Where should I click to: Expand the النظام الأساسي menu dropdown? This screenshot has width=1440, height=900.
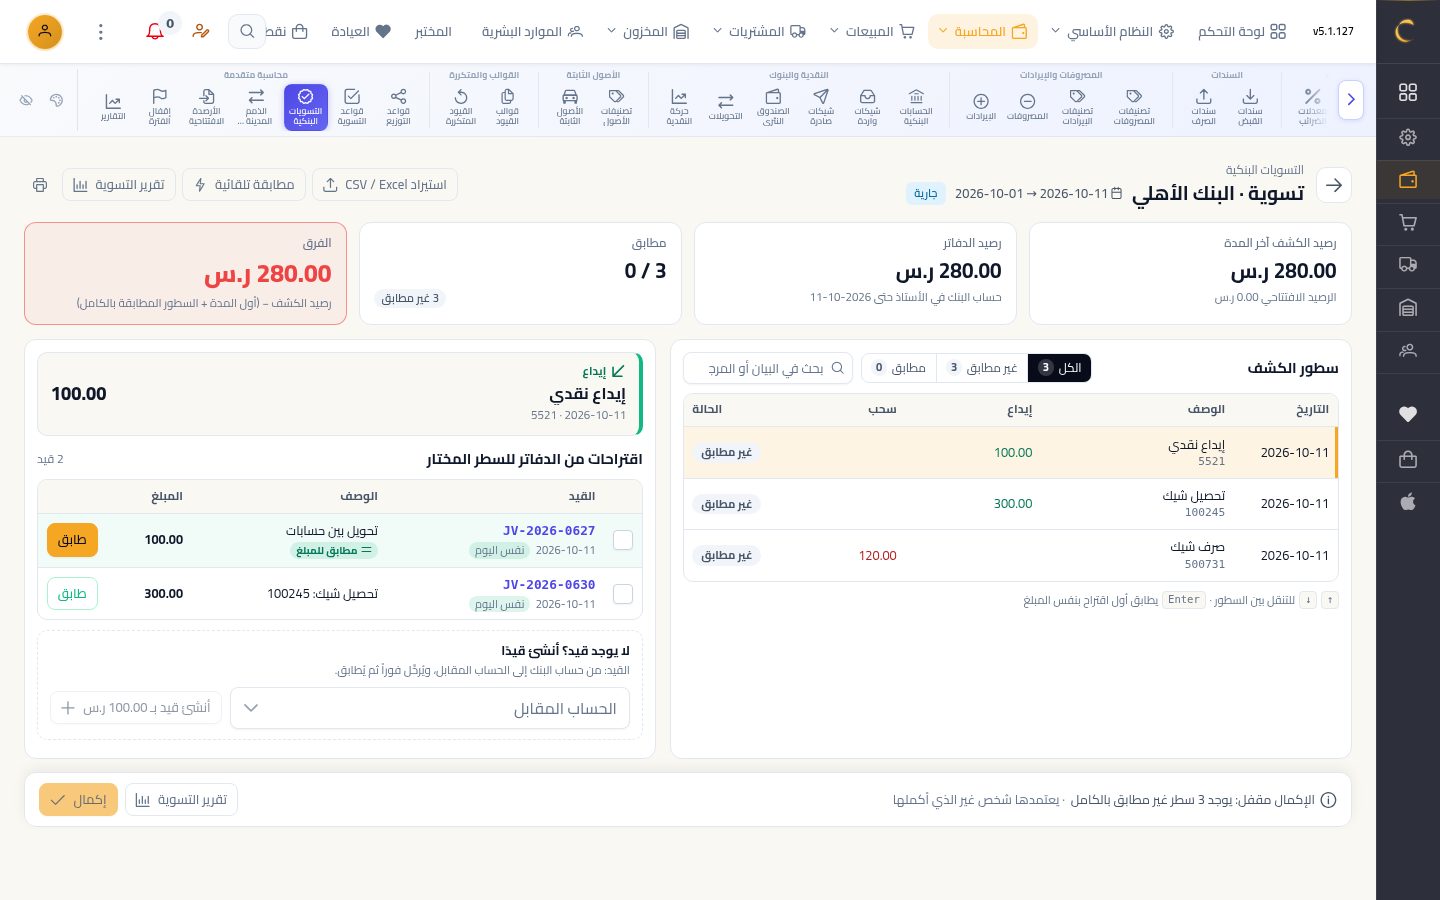tap(1111, 32)
